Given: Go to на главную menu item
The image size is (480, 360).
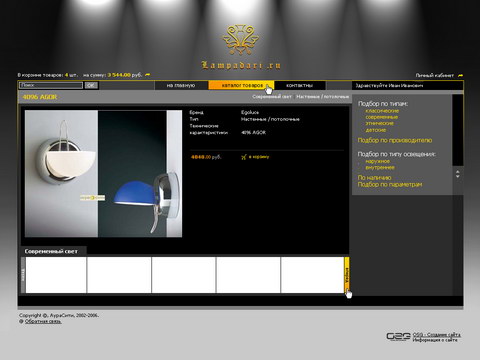Looking at the screenshot, I should click(181, 85).
